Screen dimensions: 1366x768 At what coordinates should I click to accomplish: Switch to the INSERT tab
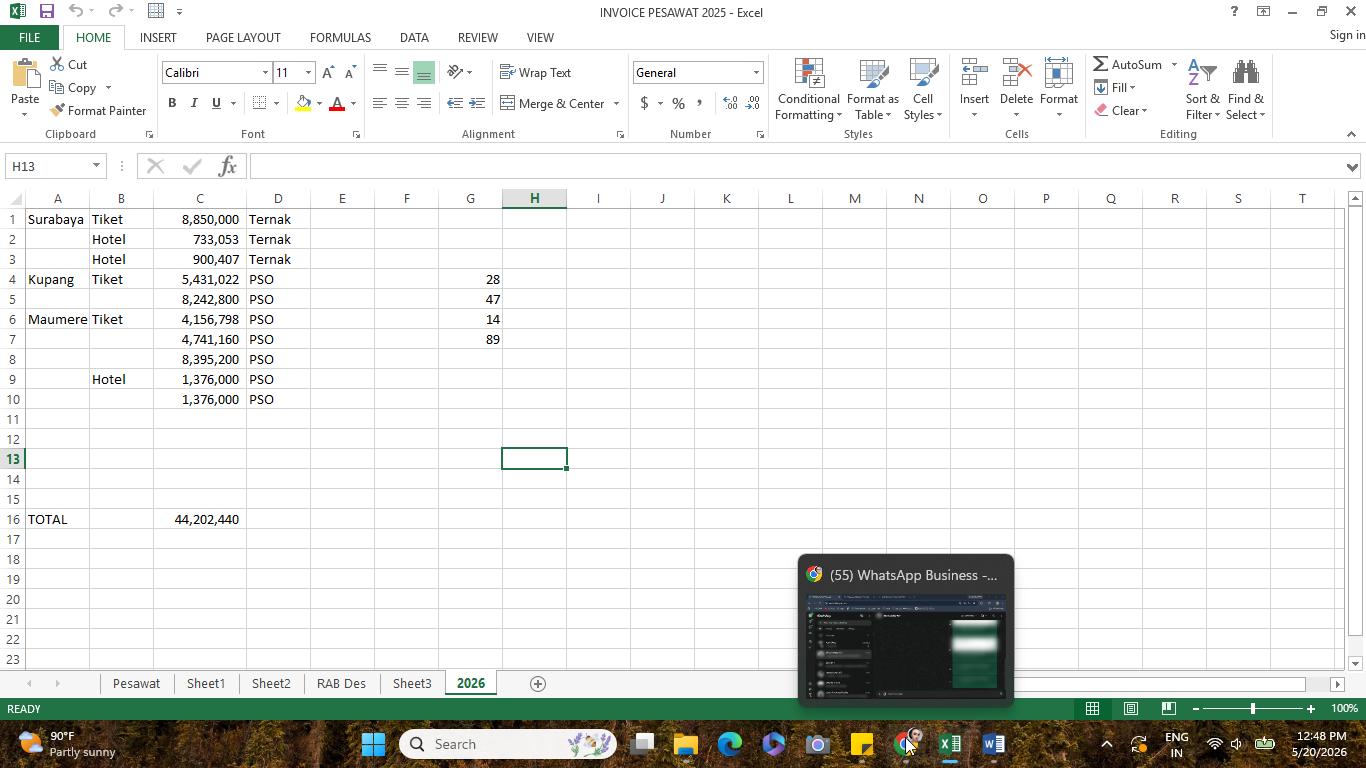(x=158, y=37)
